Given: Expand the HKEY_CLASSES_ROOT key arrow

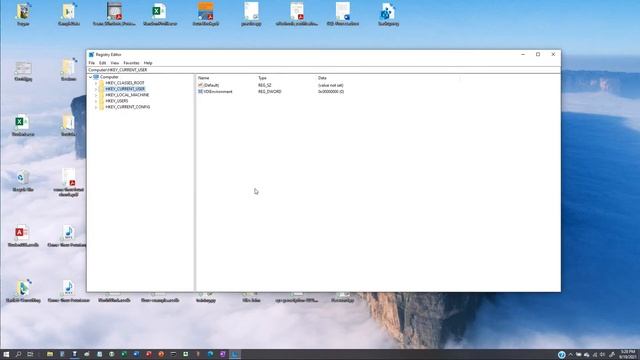Looking at the screenshot, I should click(96, 83).
